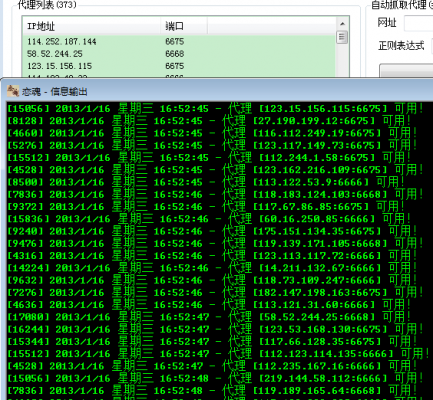Click log line for 112.123.114.135:6666
The height and width of the screenshot is (400, 433).
(218, 354)
